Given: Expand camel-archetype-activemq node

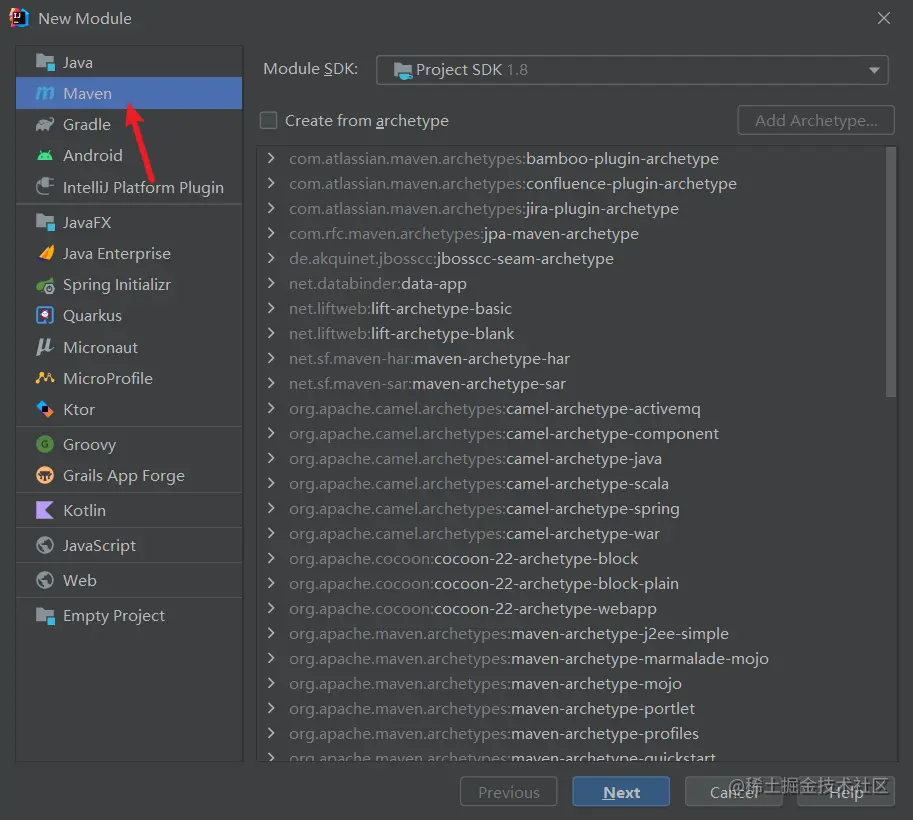Looking at the screenshot, I should pos(271,408).
